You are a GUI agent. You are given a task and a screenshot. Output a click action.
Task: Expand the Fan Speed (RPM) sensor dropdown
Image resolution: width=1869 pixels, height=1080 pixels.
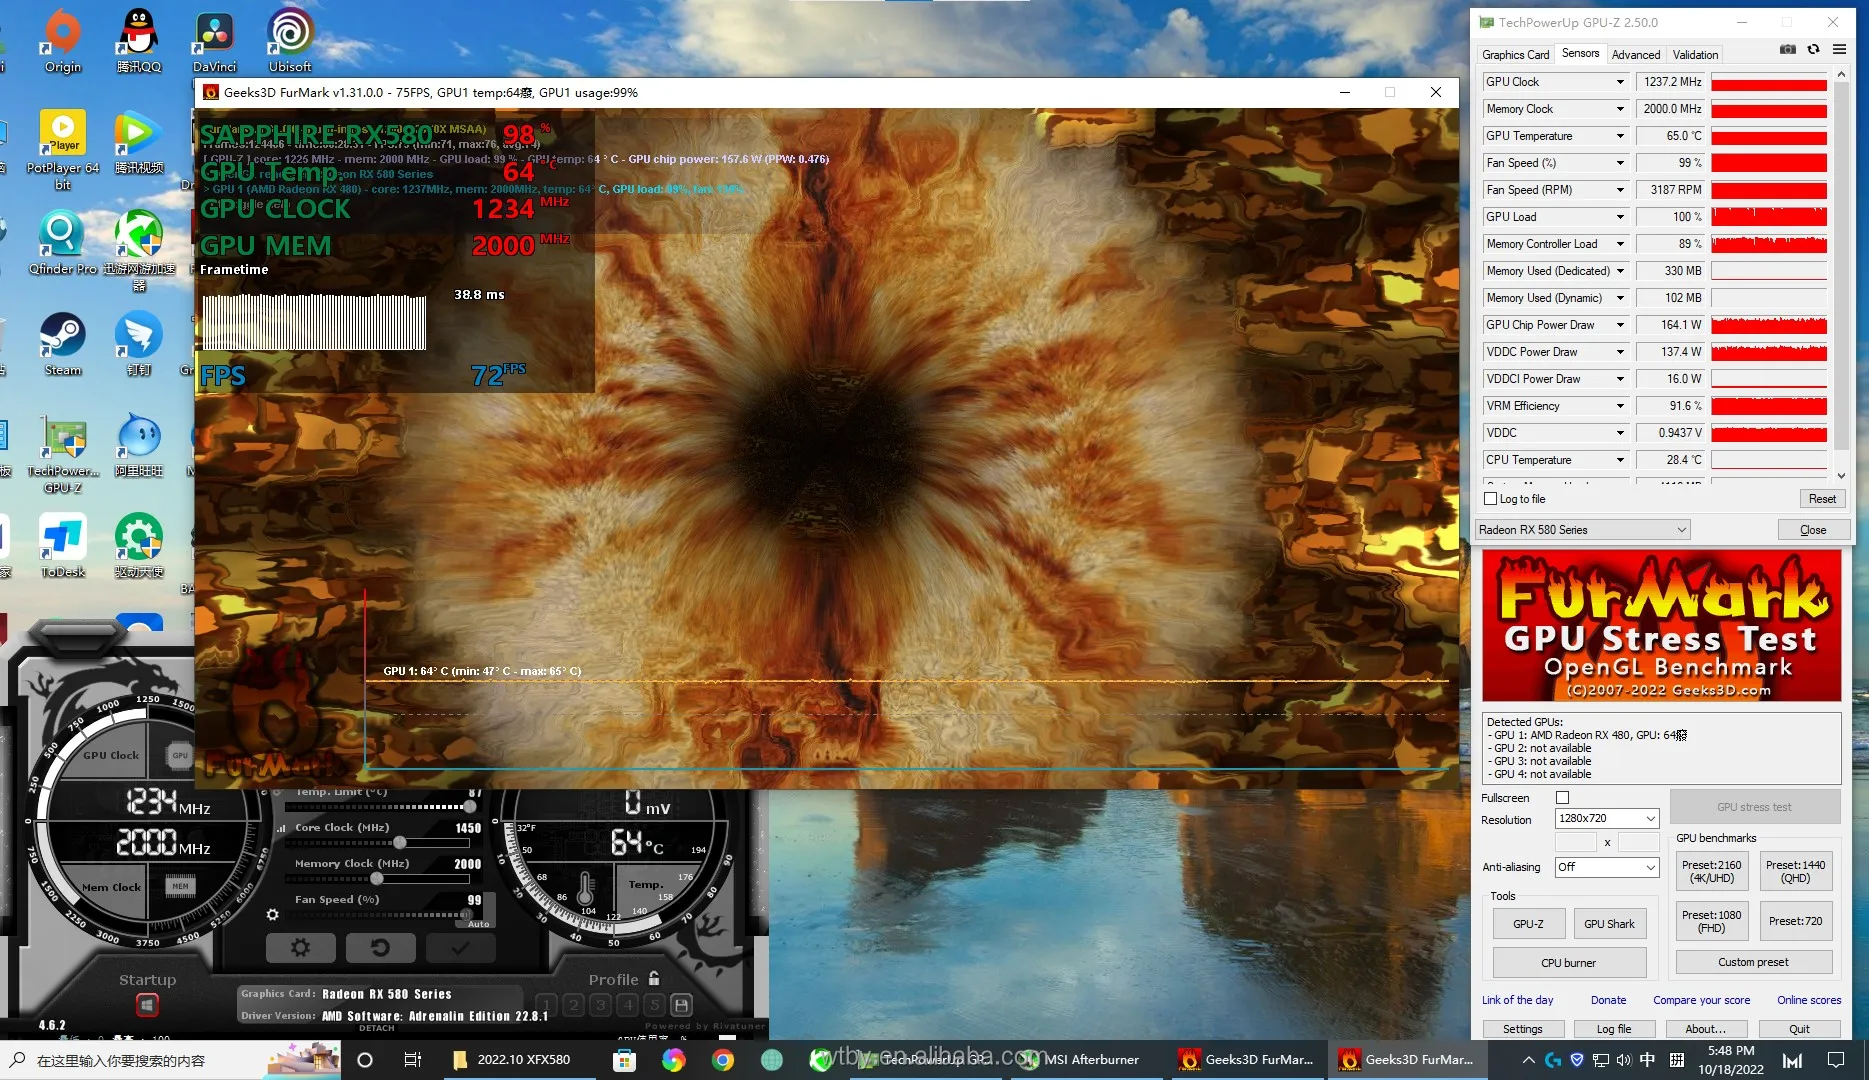[1620, 190]
